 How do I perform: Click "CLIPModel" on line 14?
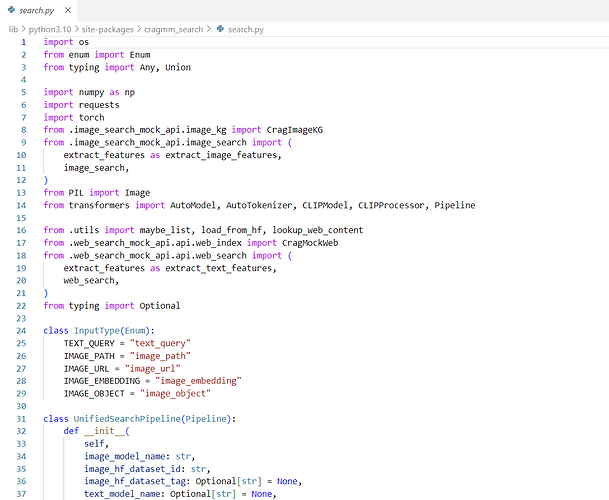tap(325, 205)
